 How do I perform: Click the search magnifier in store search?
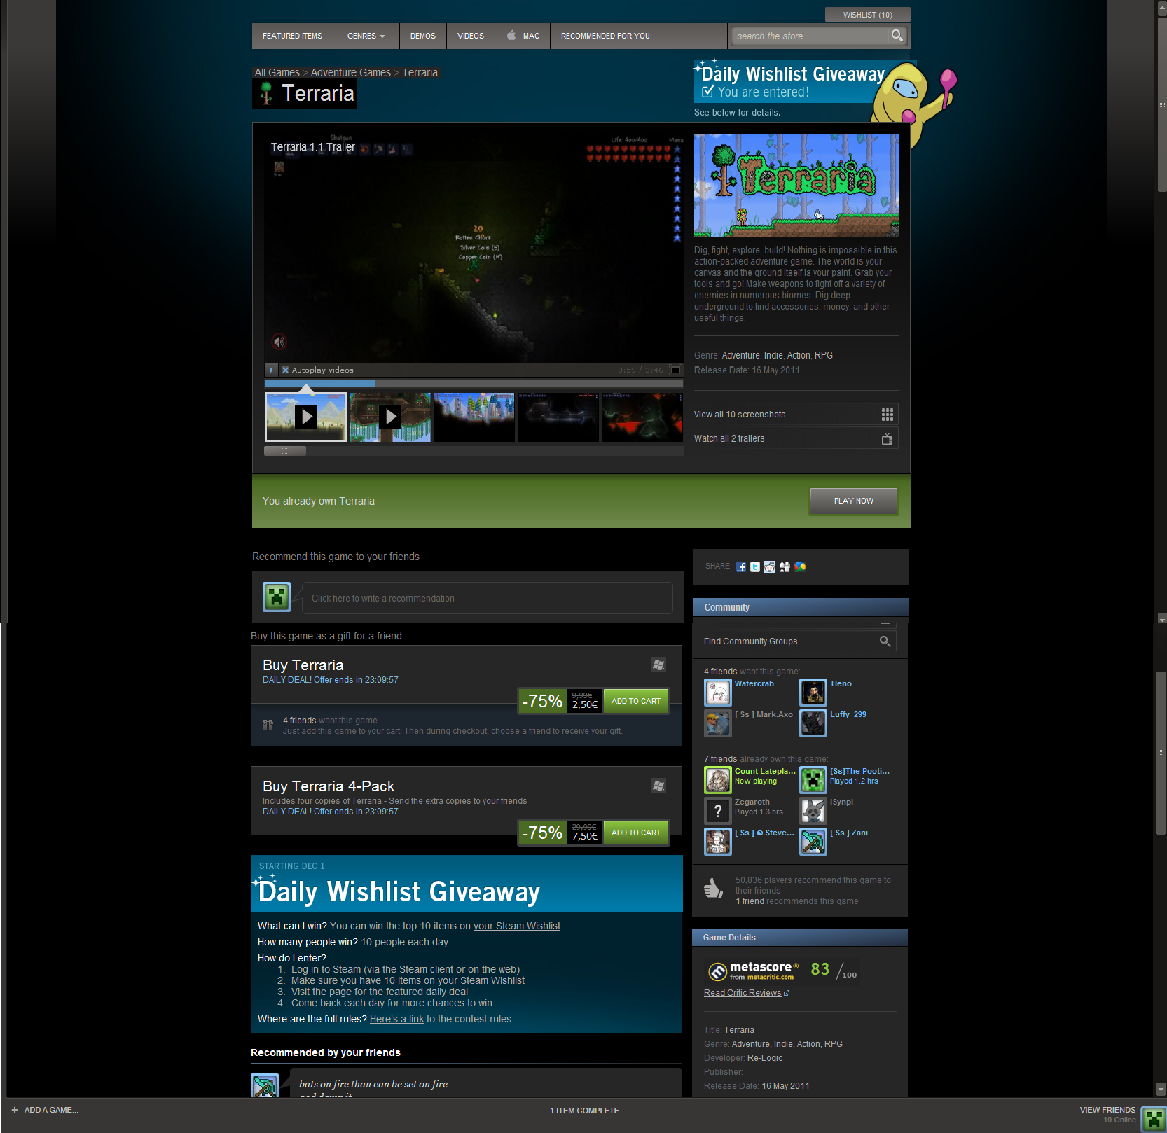click(897, 35)
